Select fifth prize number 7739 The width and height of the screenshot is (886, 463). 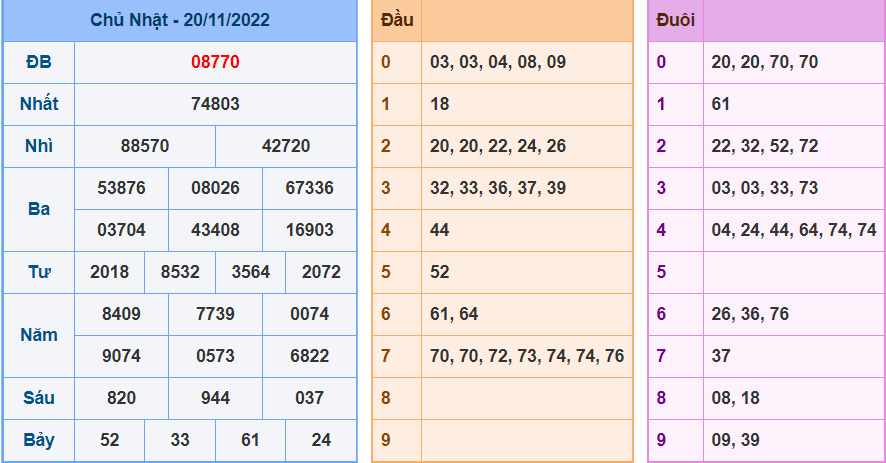tap(215, 314)
